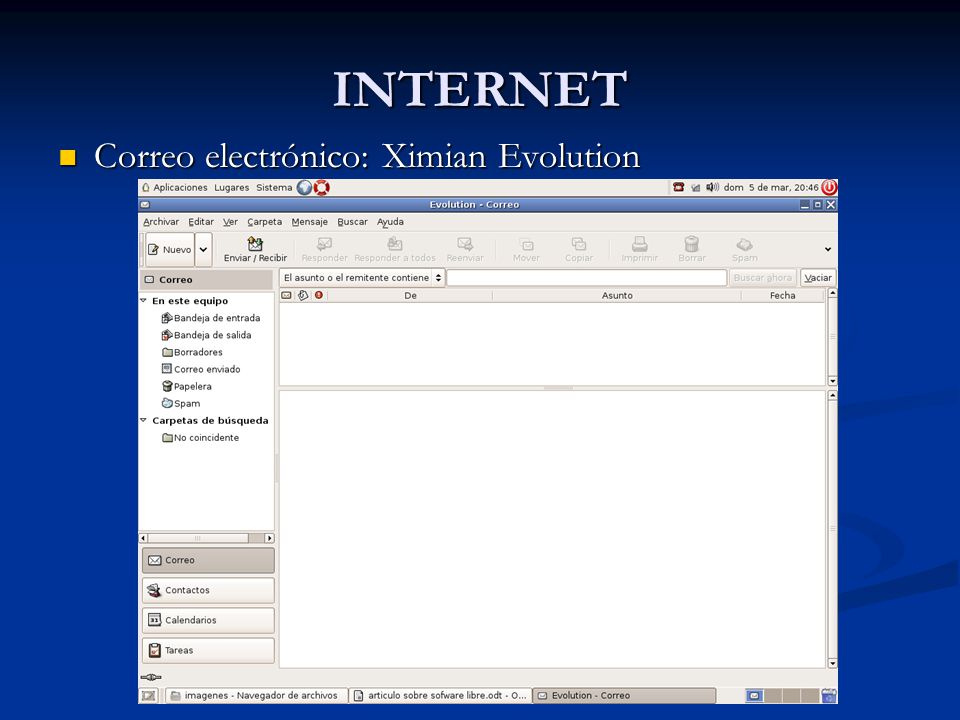Image resolution: width=960 pixels, height=720 pixels.
Task: Switch to the Correo component button
Action: tap(208, 560)
